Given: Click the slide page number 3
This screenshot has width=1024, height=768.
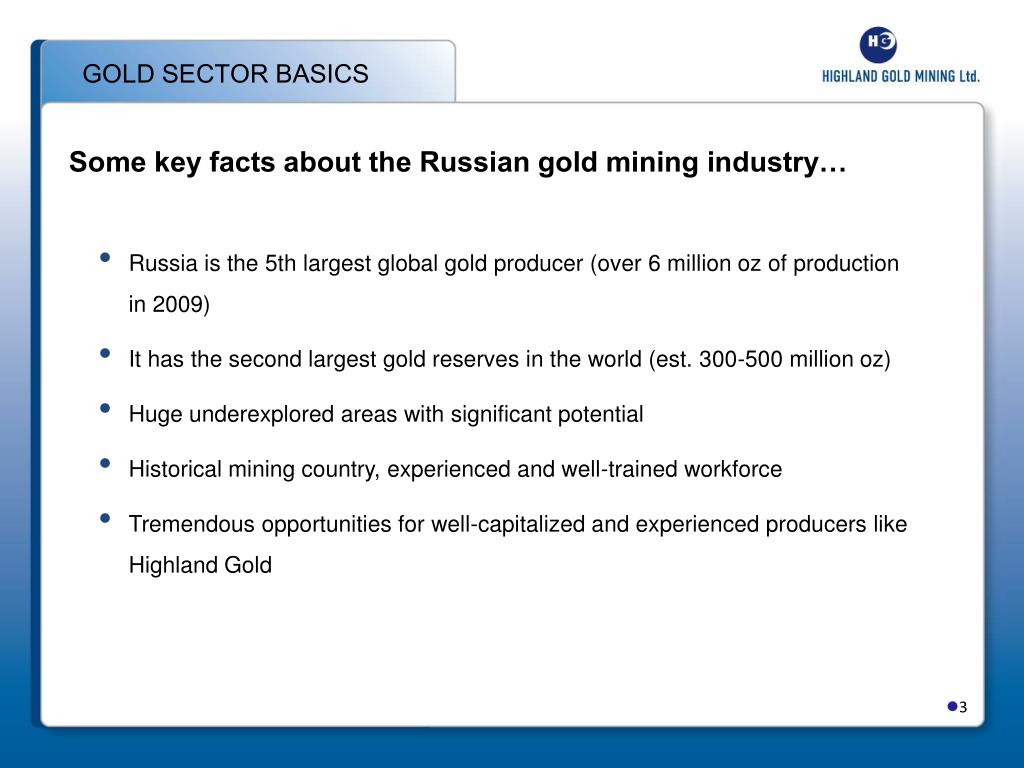Looking at the screenshot, I should 963,707.
